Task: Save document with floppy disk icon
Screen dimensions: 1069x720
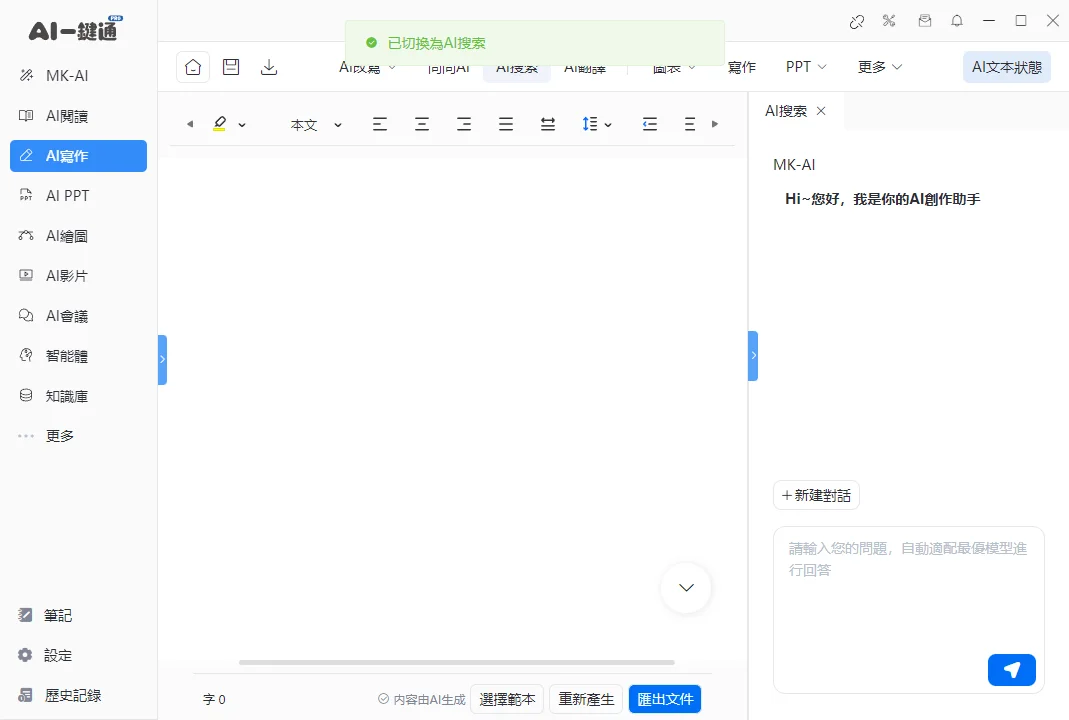Action: click(231, 67)
